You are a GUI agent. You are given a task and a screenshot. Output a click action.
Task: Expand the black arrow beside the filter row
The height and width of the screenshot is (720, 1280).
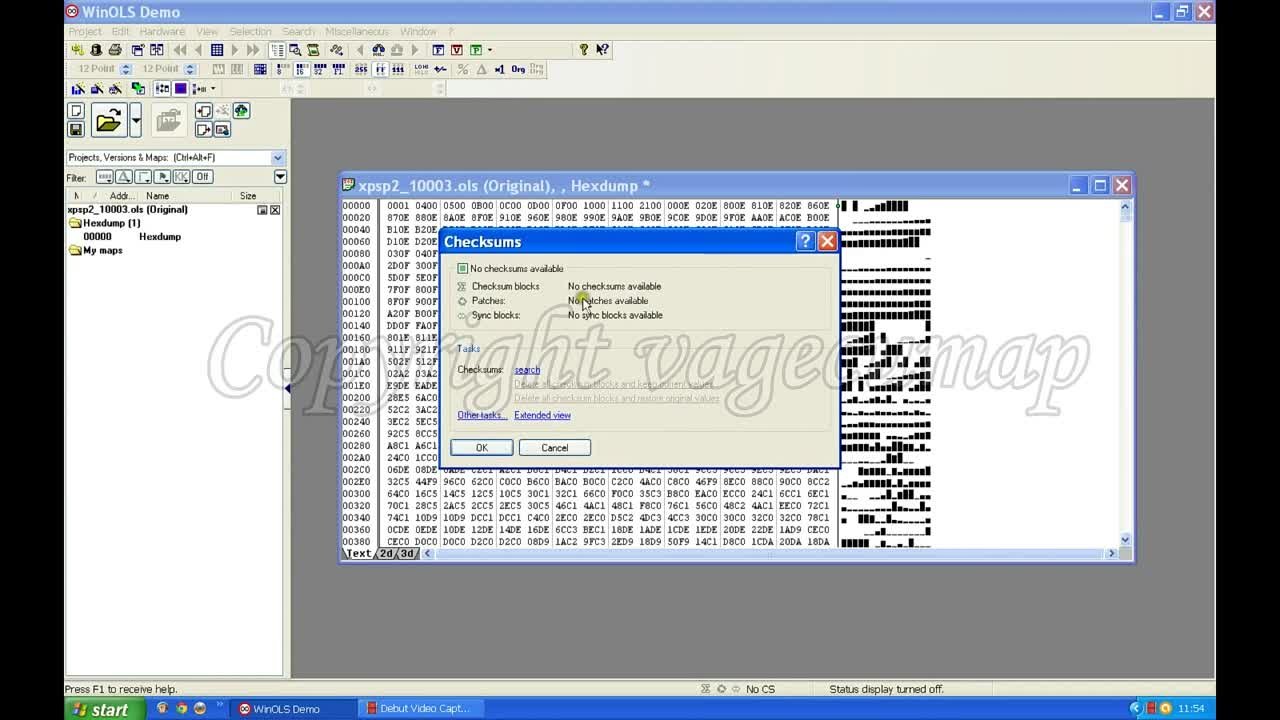coord(280,177)
